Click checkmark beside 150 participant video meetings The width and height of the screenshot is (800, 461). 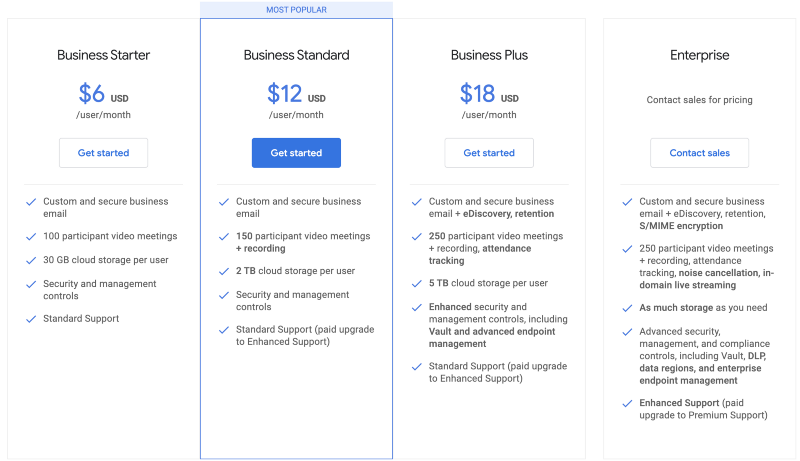(224, 237)
